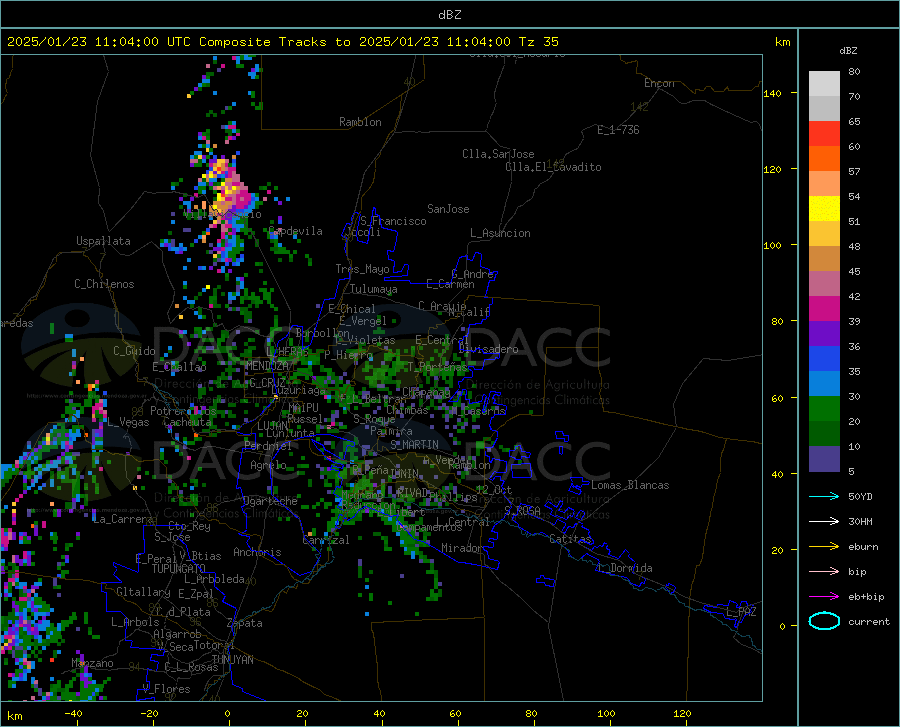Image resolution: width=900 pixels, height=727 pixels.
Task: Click the Ugarteche map label
Action: (270, 501)
